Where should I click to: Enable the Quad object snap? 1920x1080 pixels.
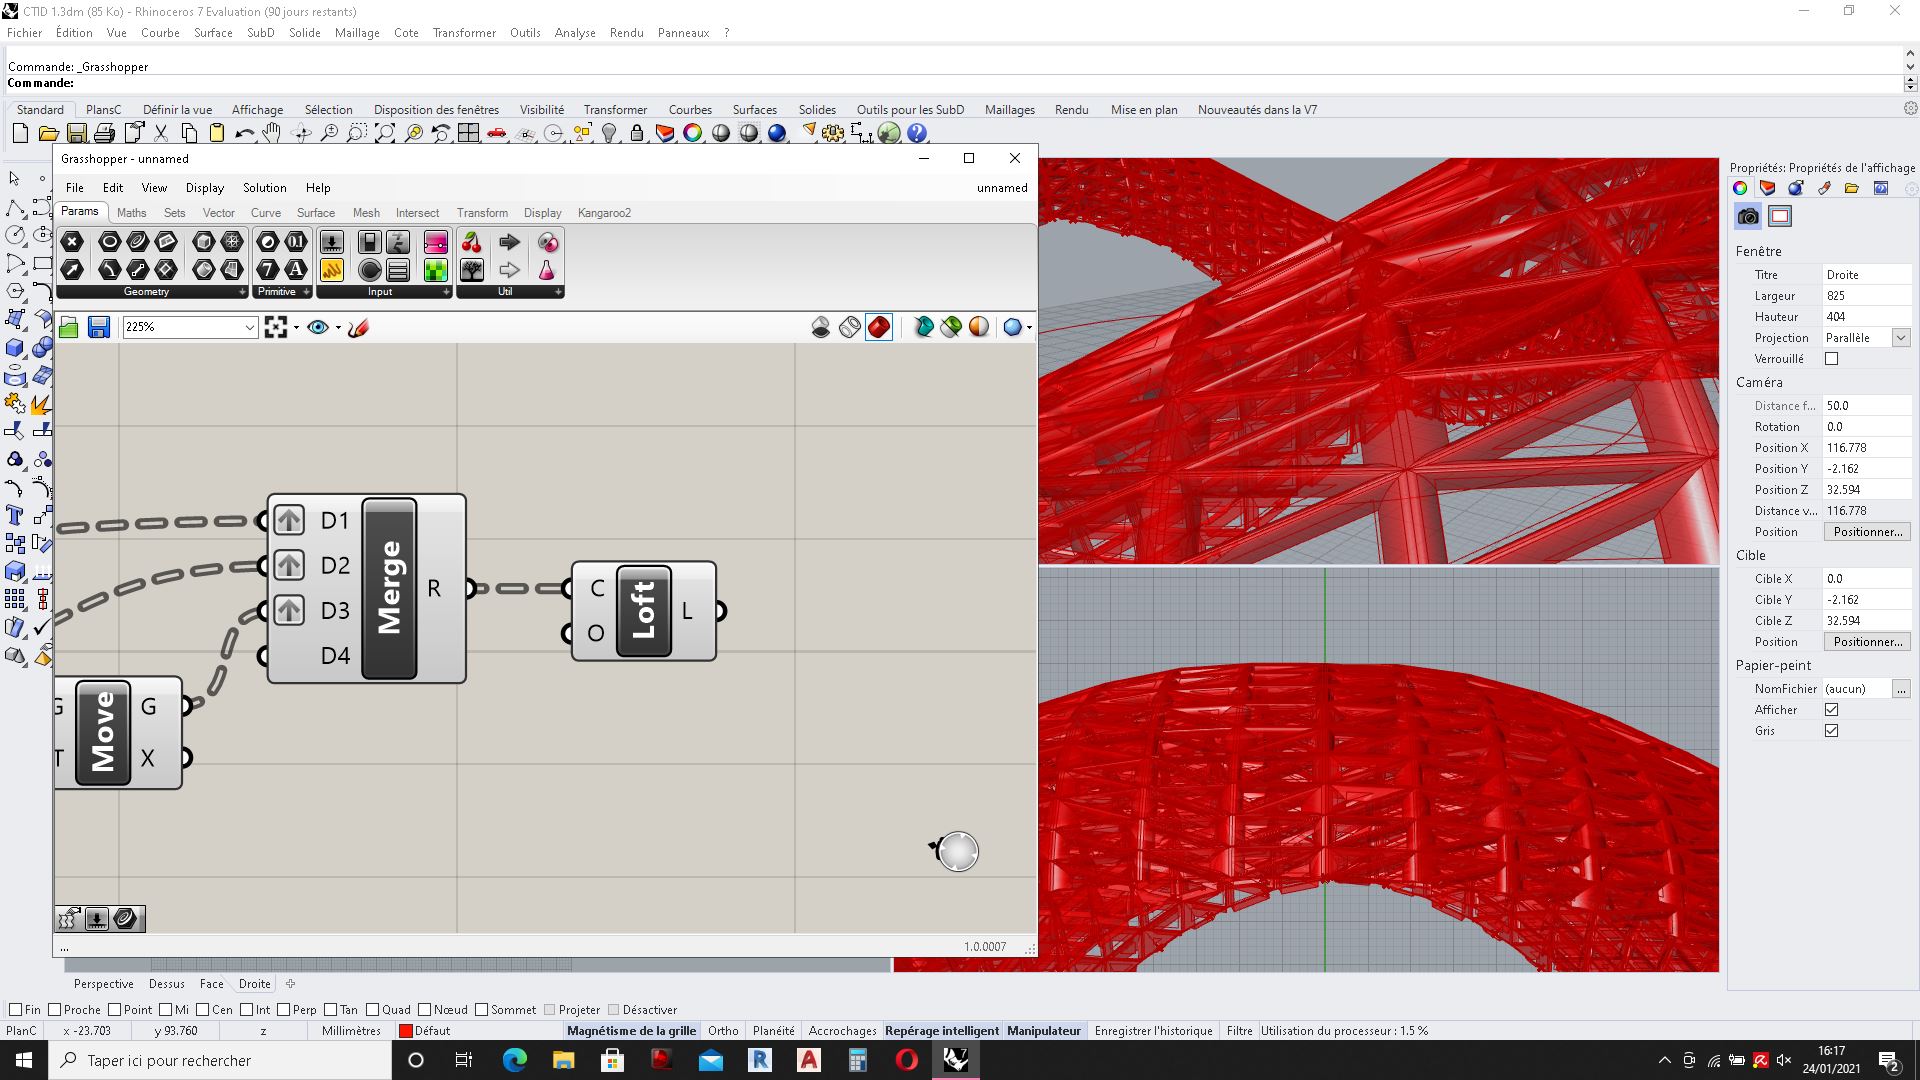tap(373, 1010)
